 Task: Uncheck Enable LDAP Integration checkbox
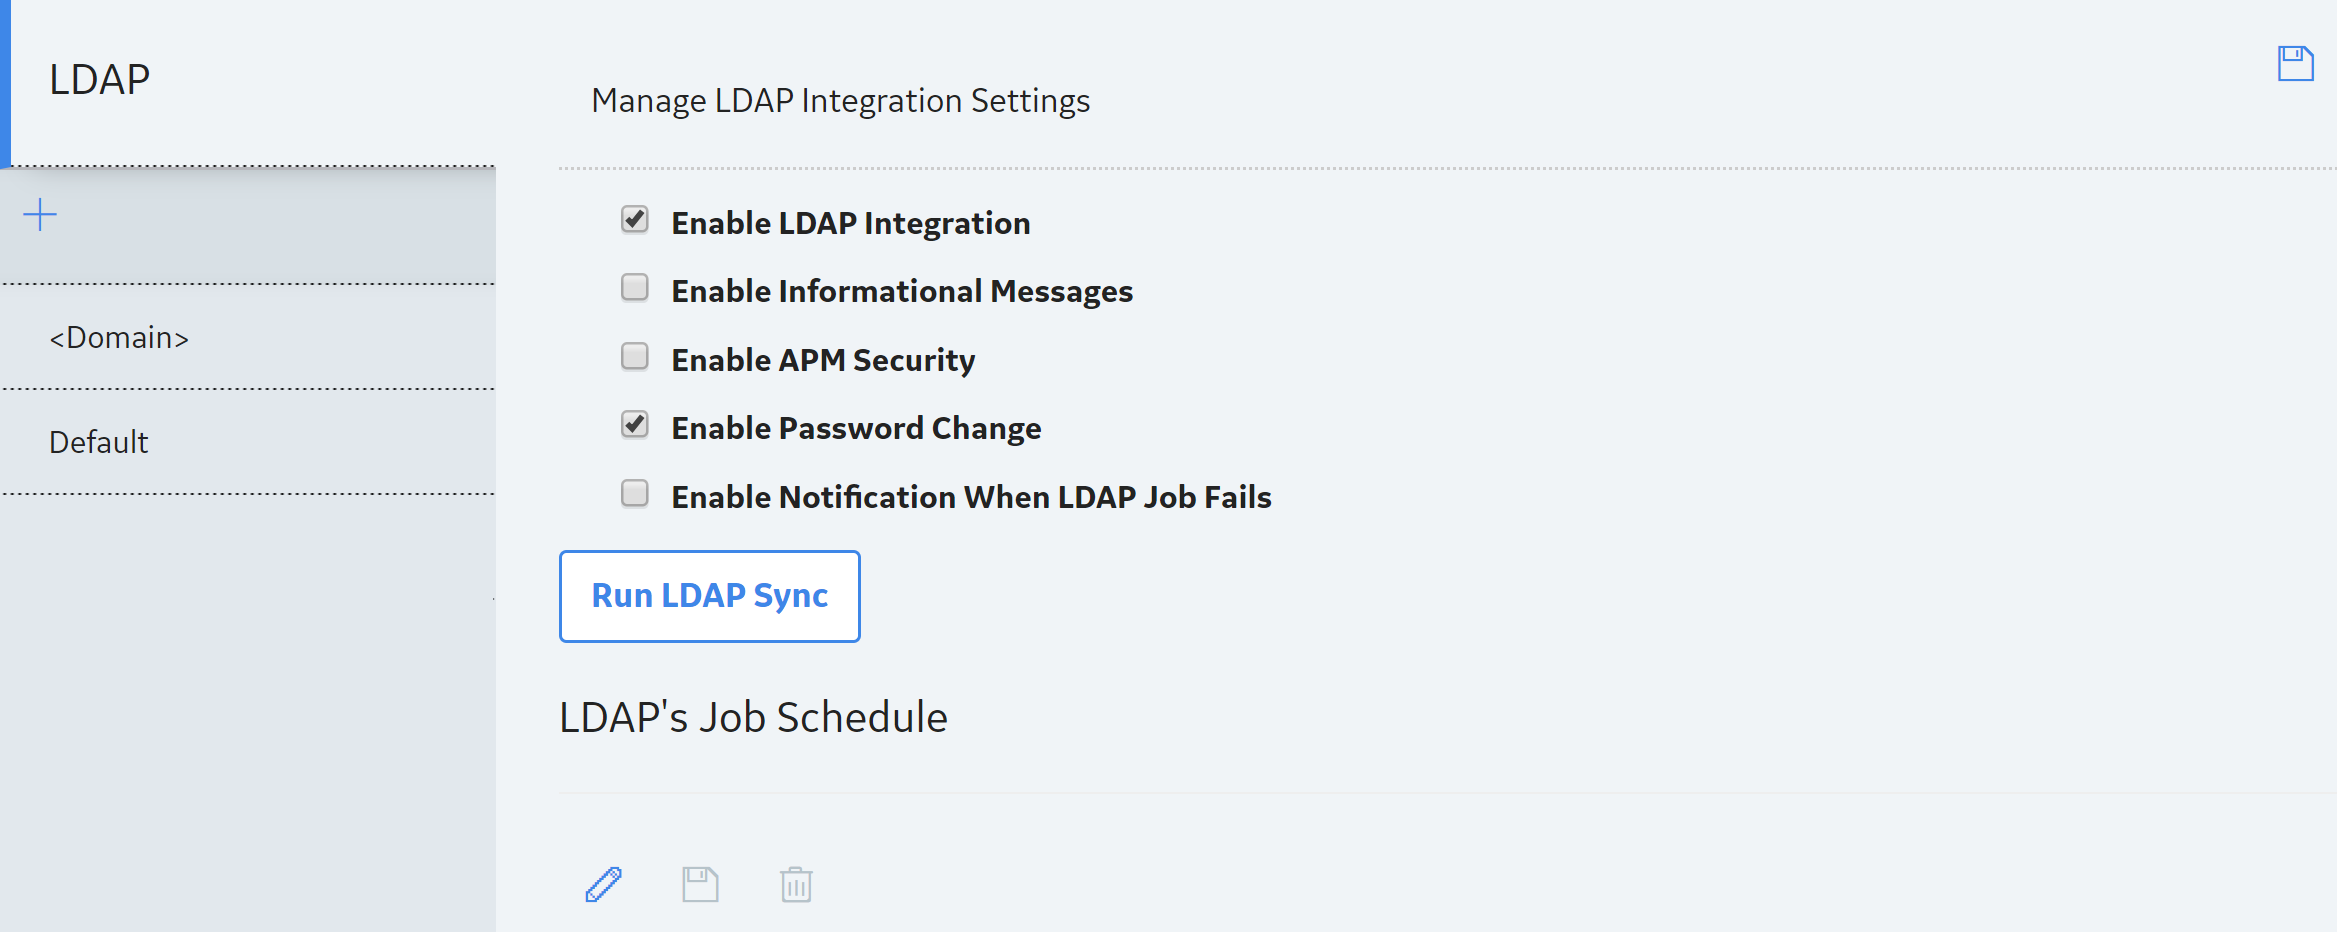pyautogui.click(x=635, y=219)
